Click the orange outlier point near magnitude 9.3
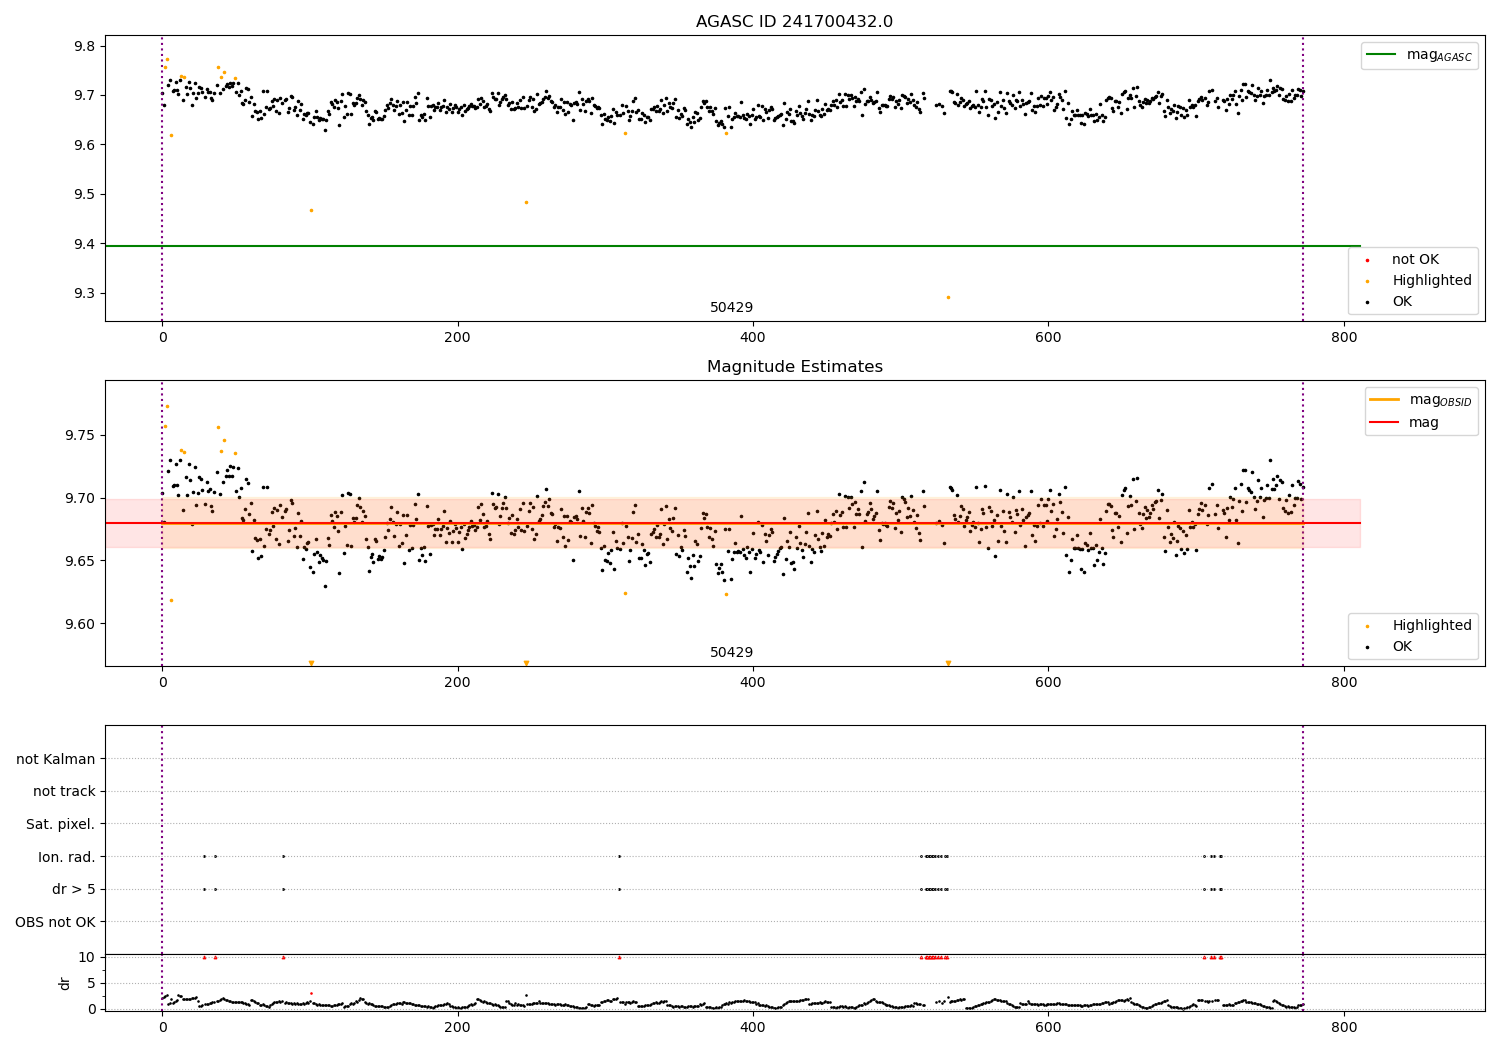 pos(948,297)
